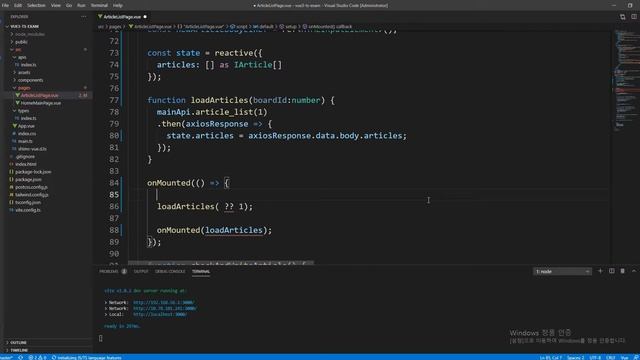Image resolution: width=640 pixels, height=360 pixels.
Task: Click the 'setup' breadcrumb segment
Action: pos(291,27)
